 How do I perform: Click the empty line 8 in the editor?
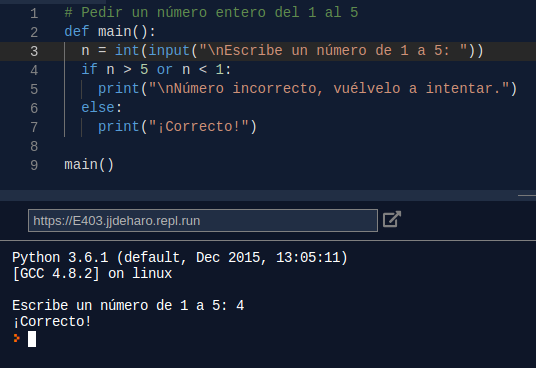pos(273,146)
